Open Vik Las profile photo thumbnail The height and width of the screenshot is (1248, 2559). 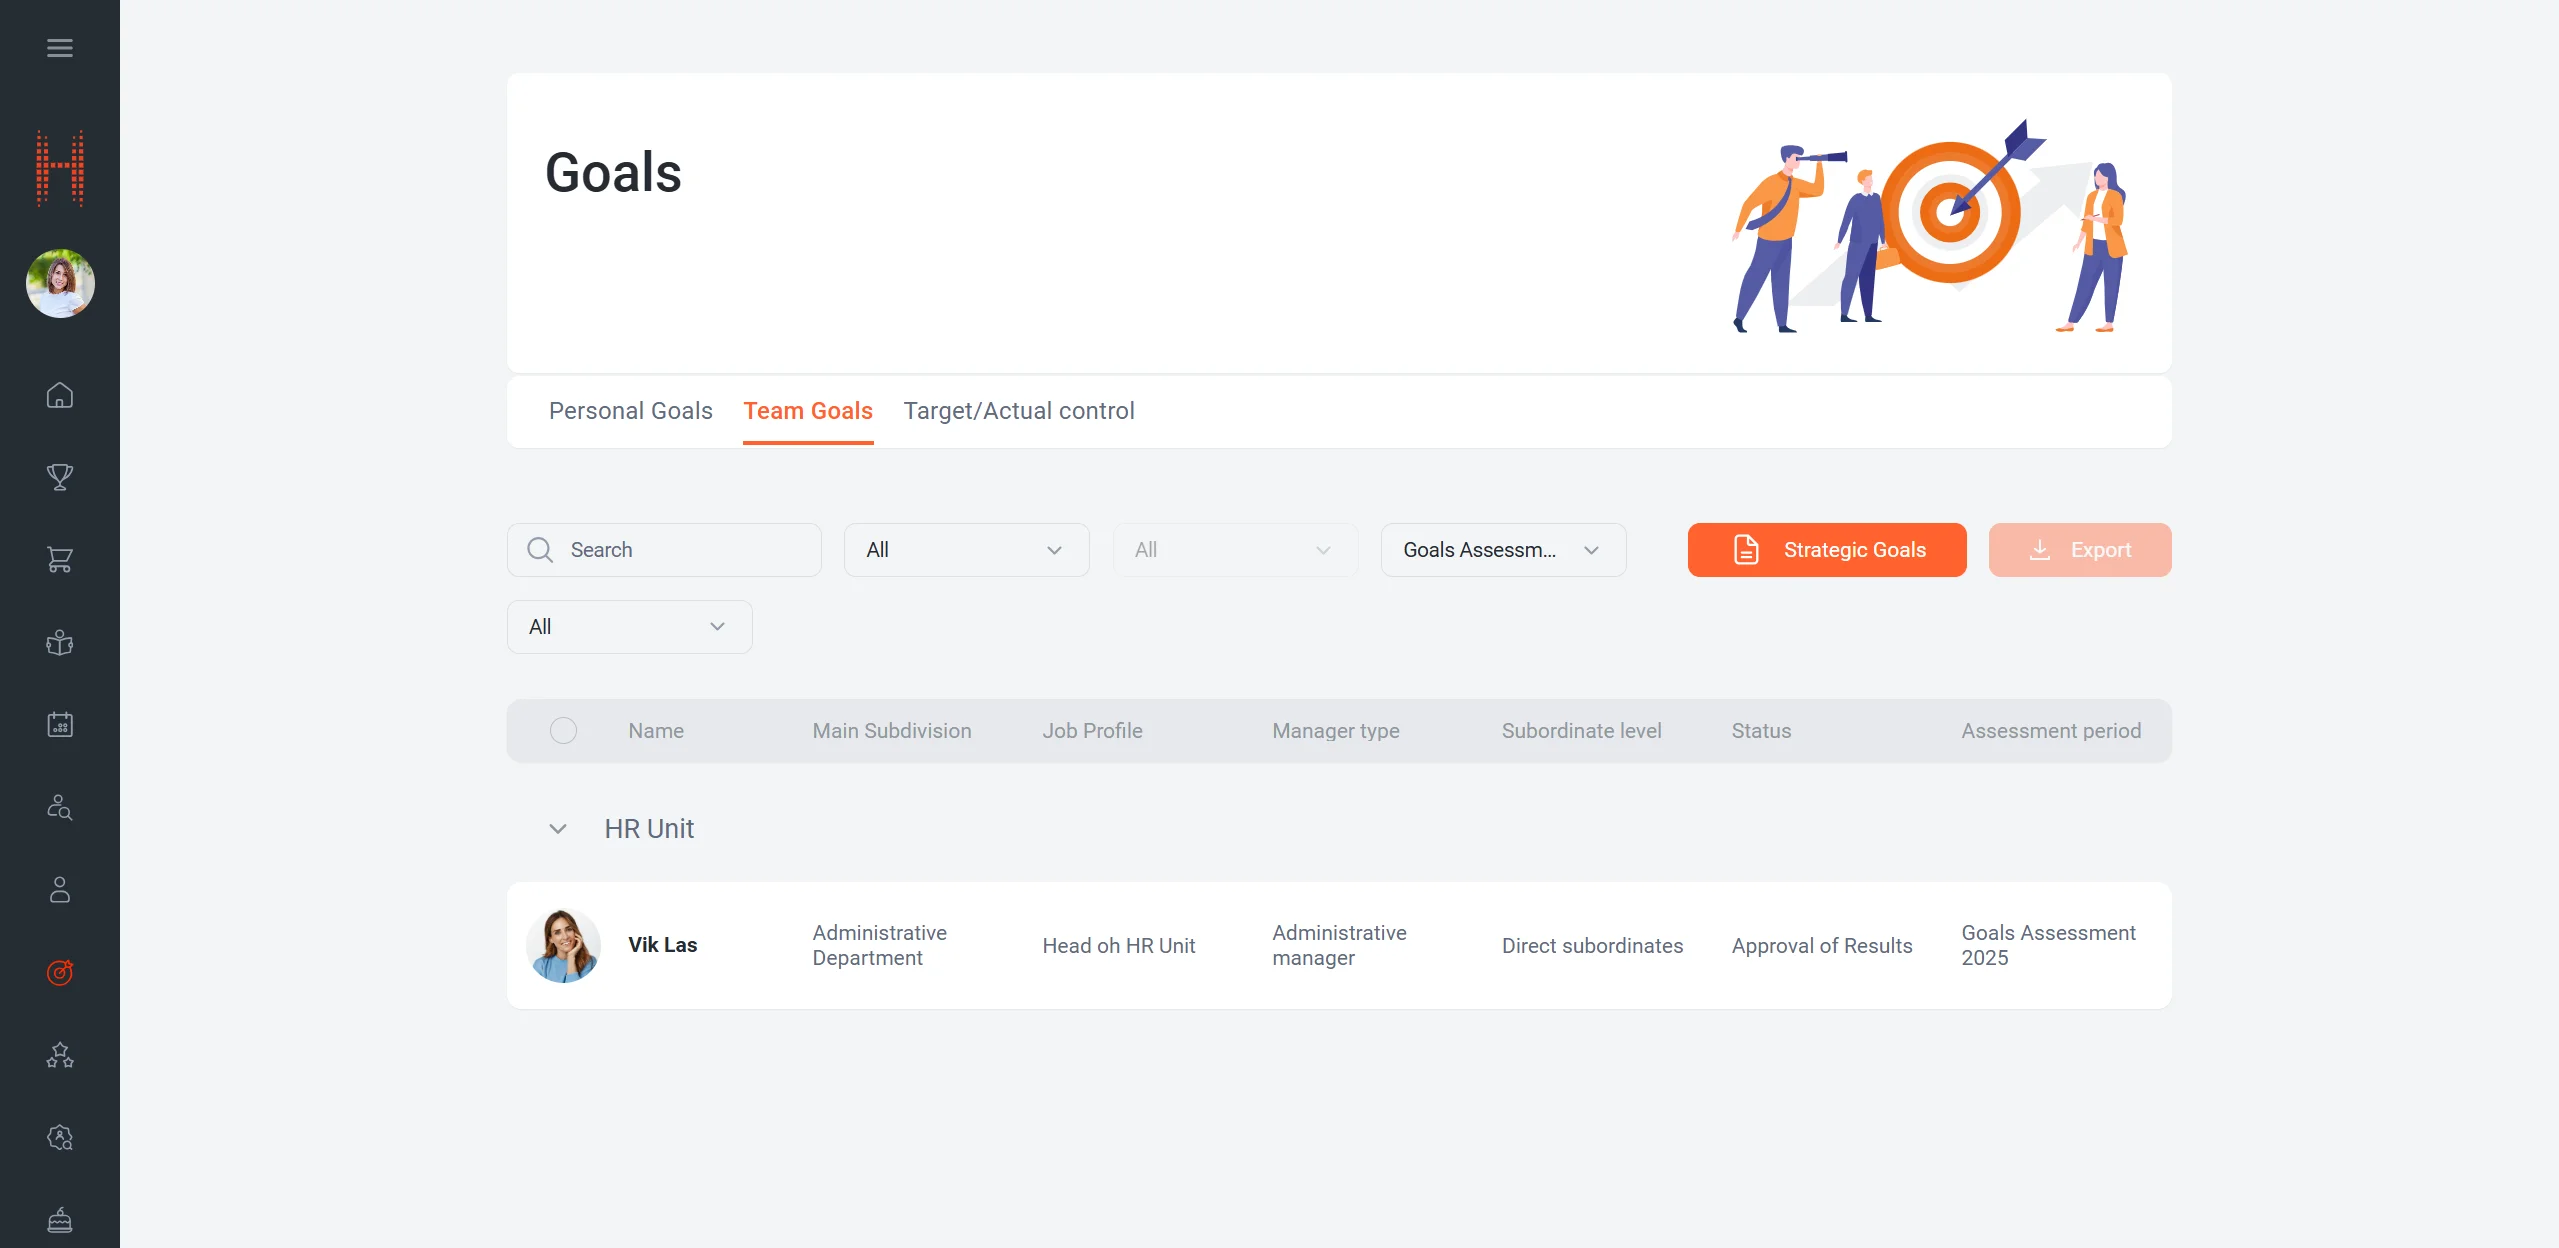(563, 945)
